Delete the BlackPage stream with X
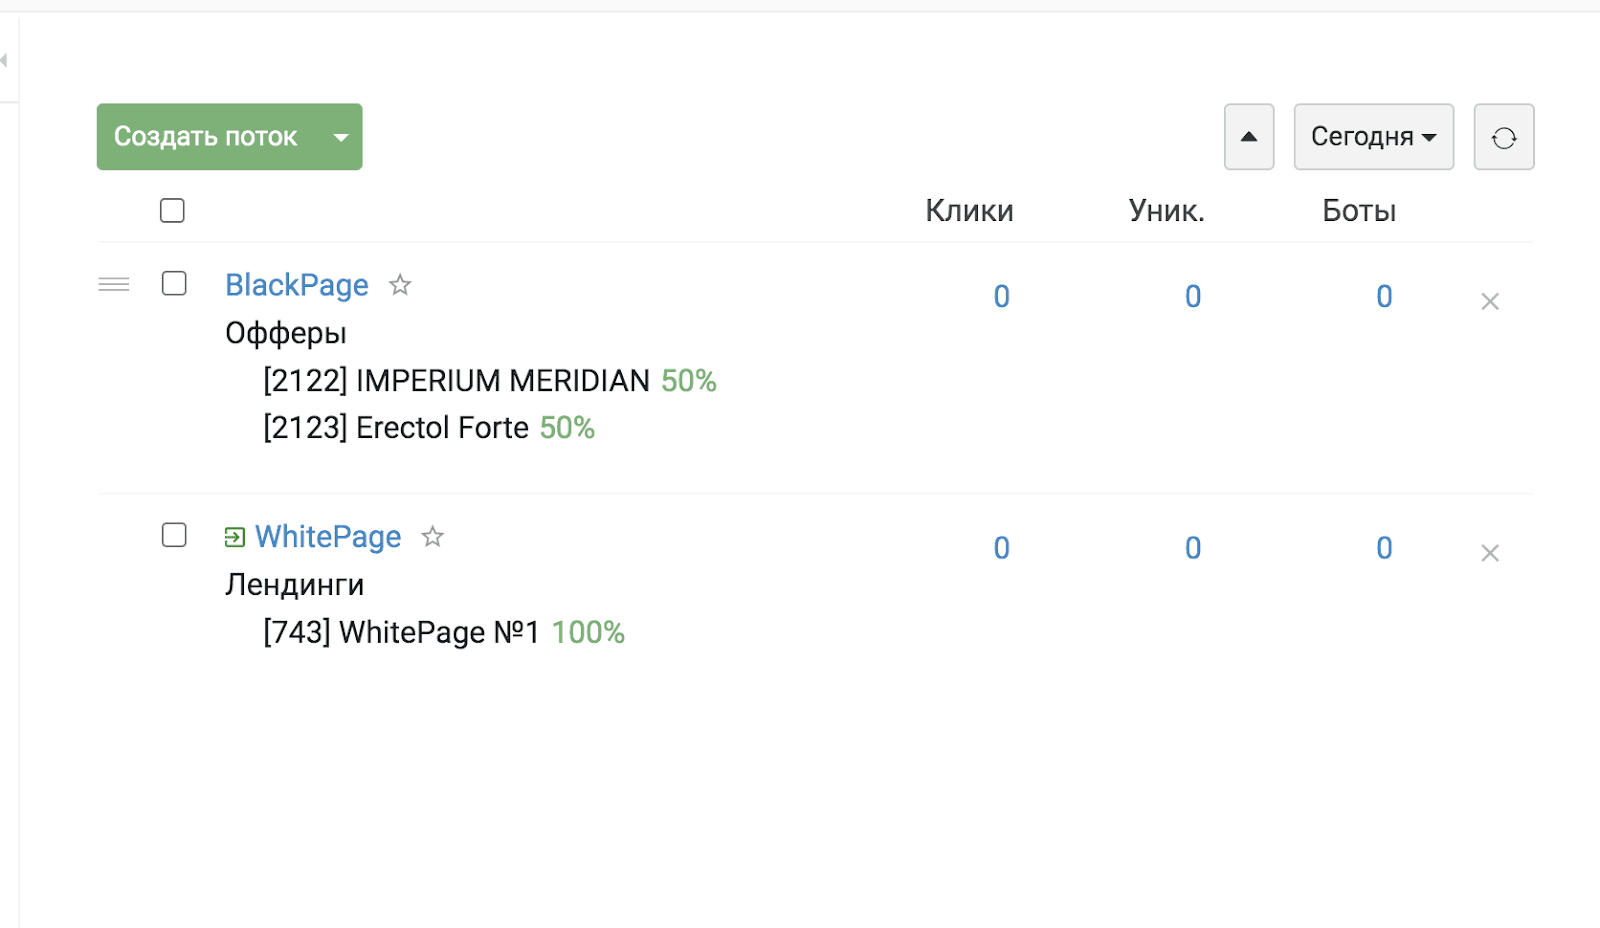 click(x=1489, y=301)
